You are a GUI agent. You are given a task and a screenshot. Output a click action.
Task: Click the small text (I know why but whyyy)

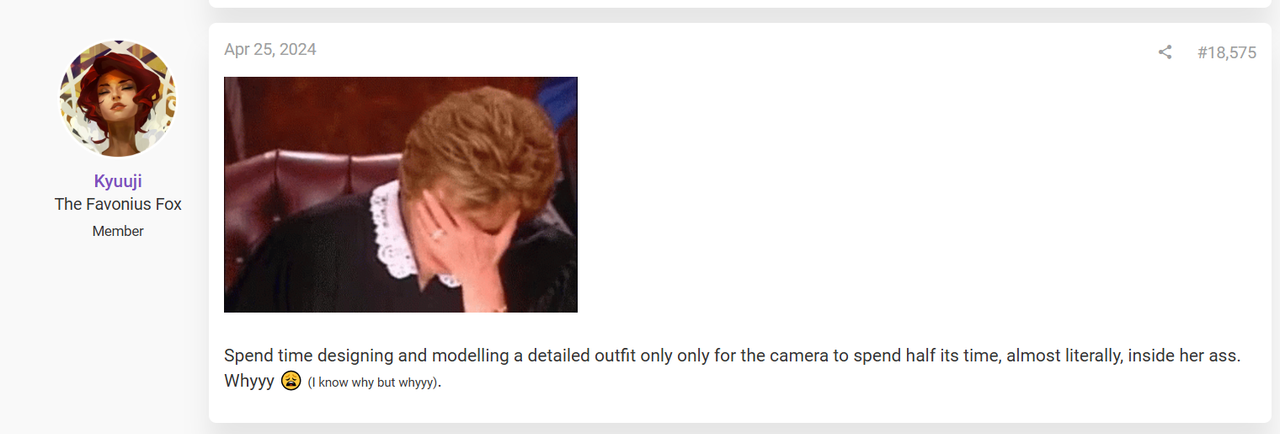point(373,382)
